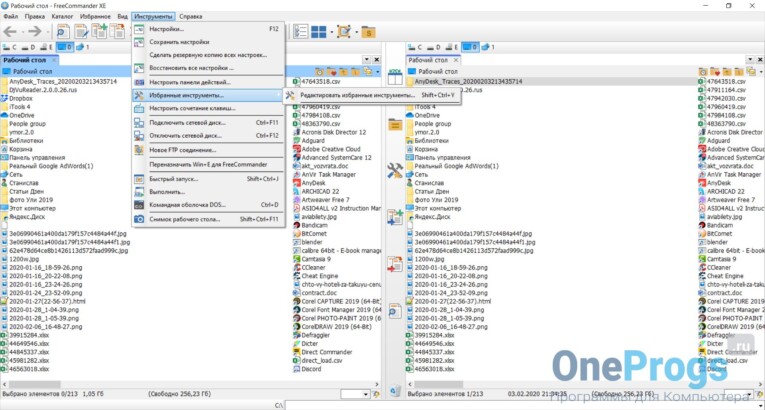Open favorite folders icon in left panel
This screenshot has height=410, width=765.
click(x=332, y=72)
